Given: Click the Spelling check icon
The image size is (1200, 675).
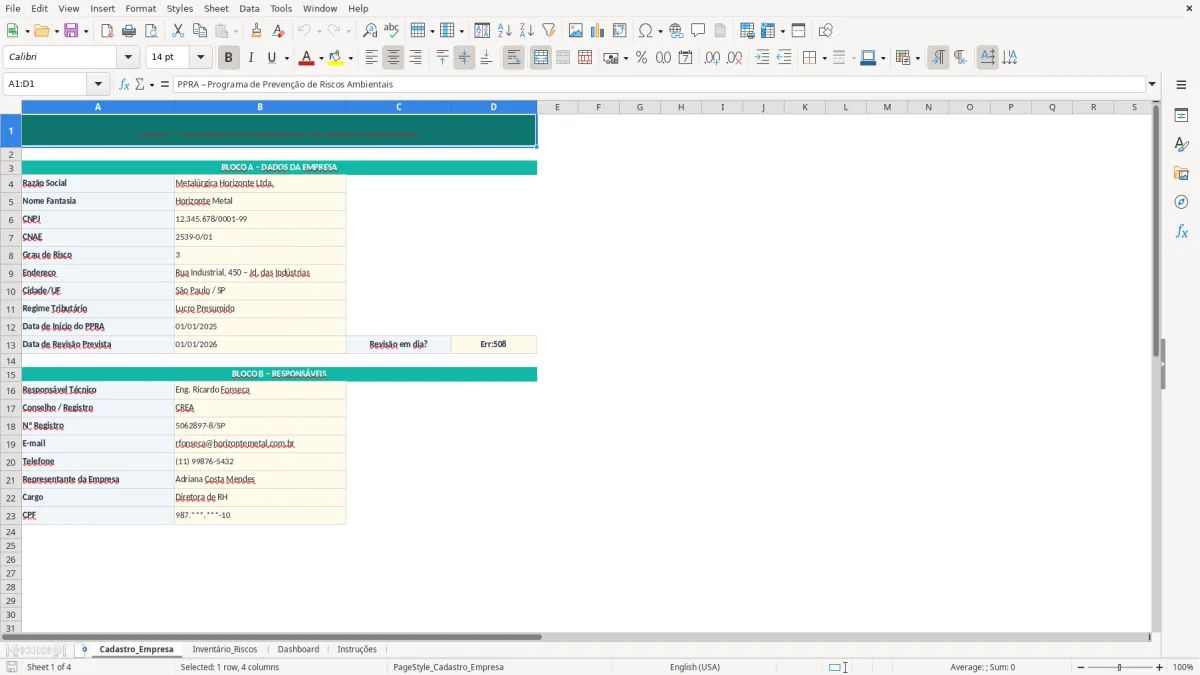Looking at the screenshot, I should coord(392,31).
